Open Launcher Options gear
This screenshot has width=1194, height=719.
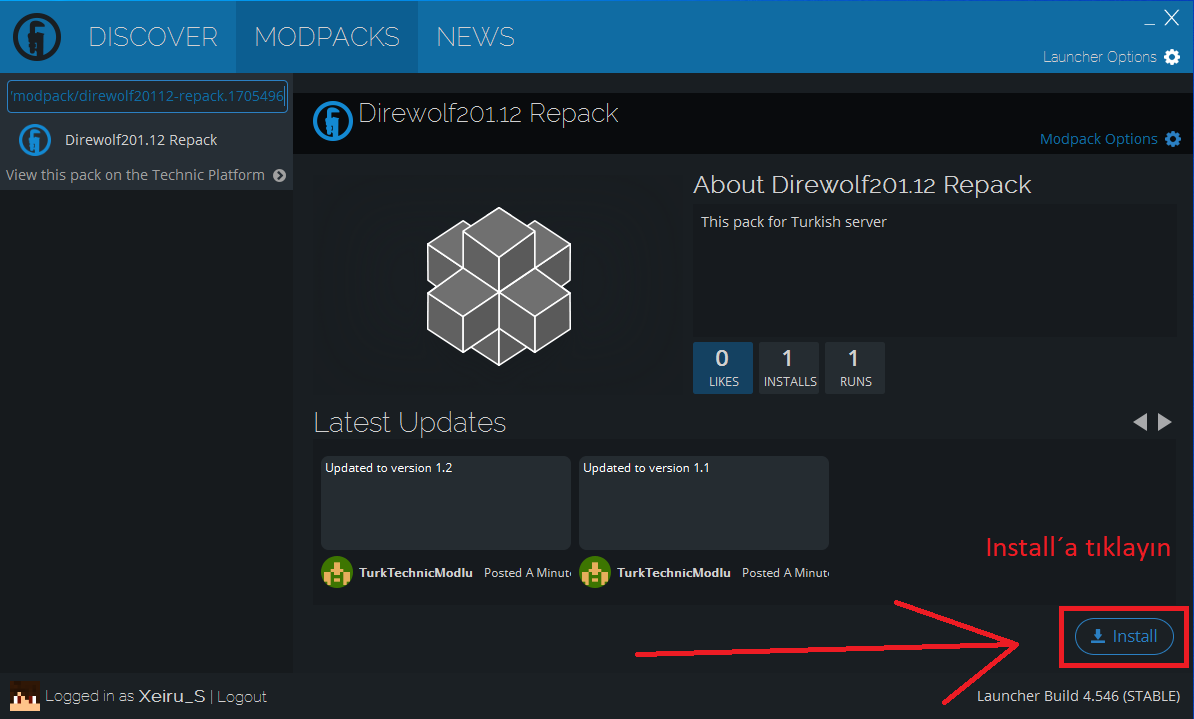coord(1172,56)
